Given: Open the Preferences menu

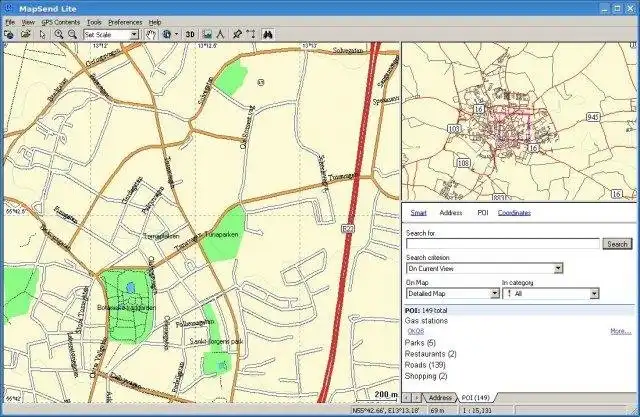Looking at the screenshot, I should (x=125, y=22).
